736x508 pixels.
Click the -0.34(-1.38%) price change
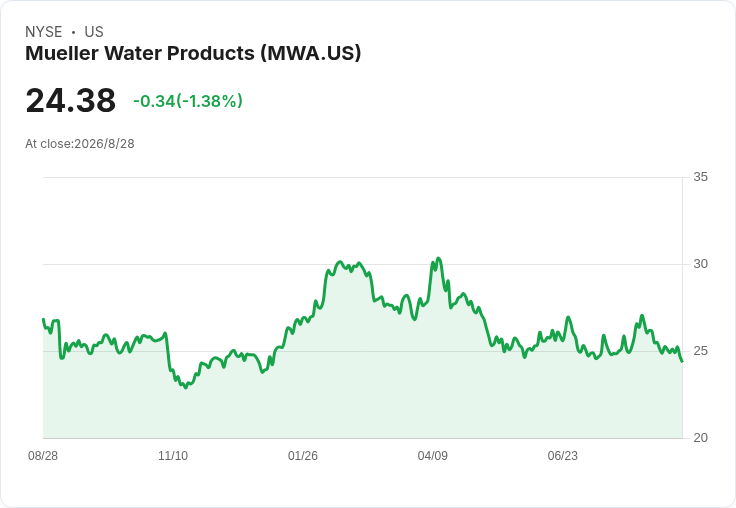coord(188,101)
